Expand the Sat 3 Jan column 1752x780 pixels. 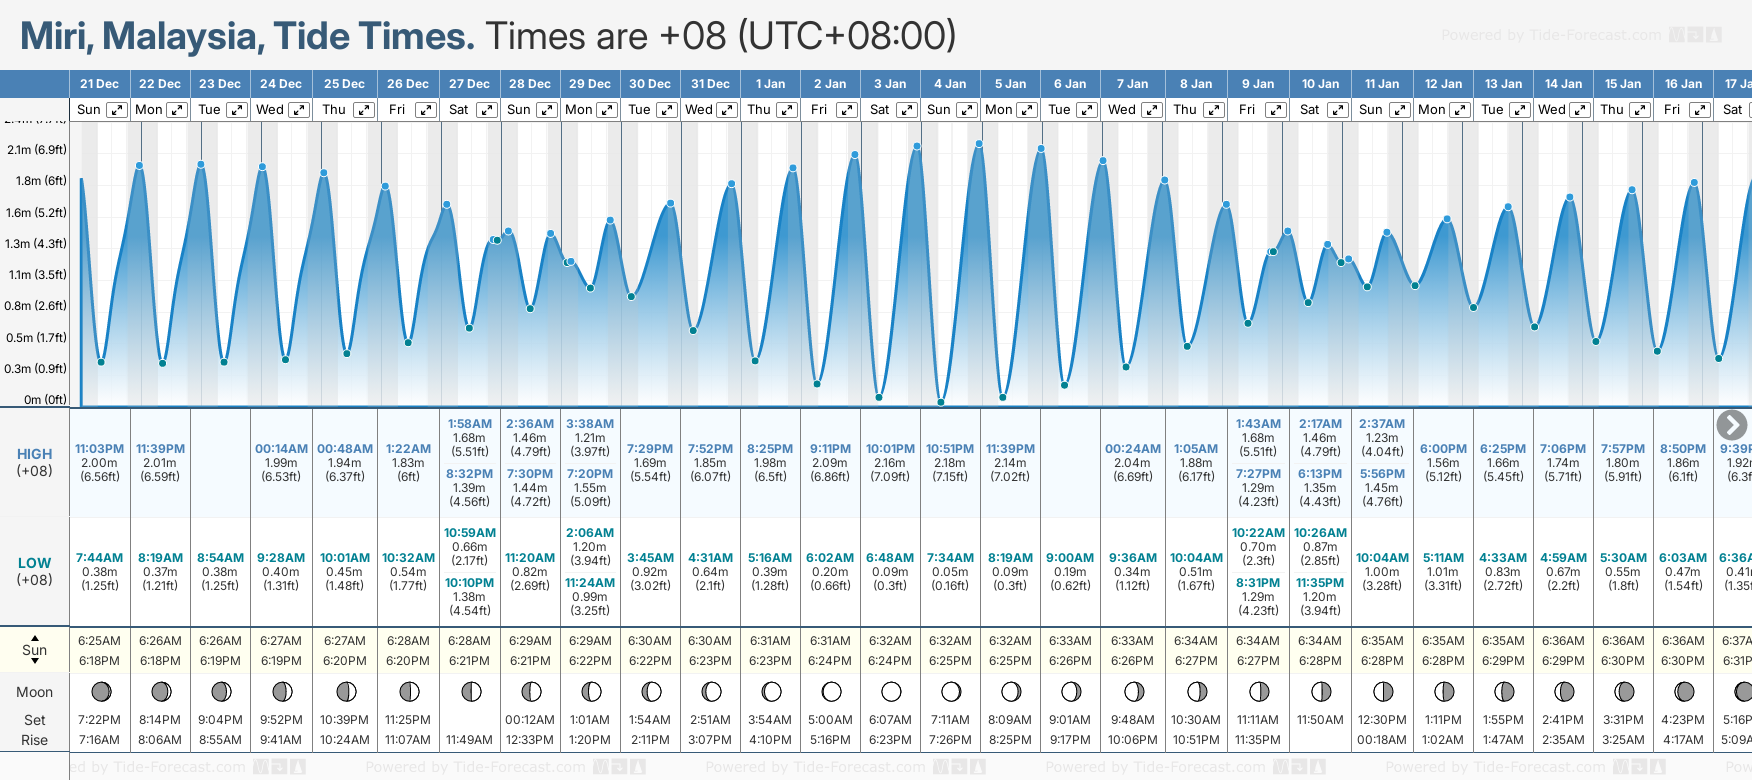point(907,110)
